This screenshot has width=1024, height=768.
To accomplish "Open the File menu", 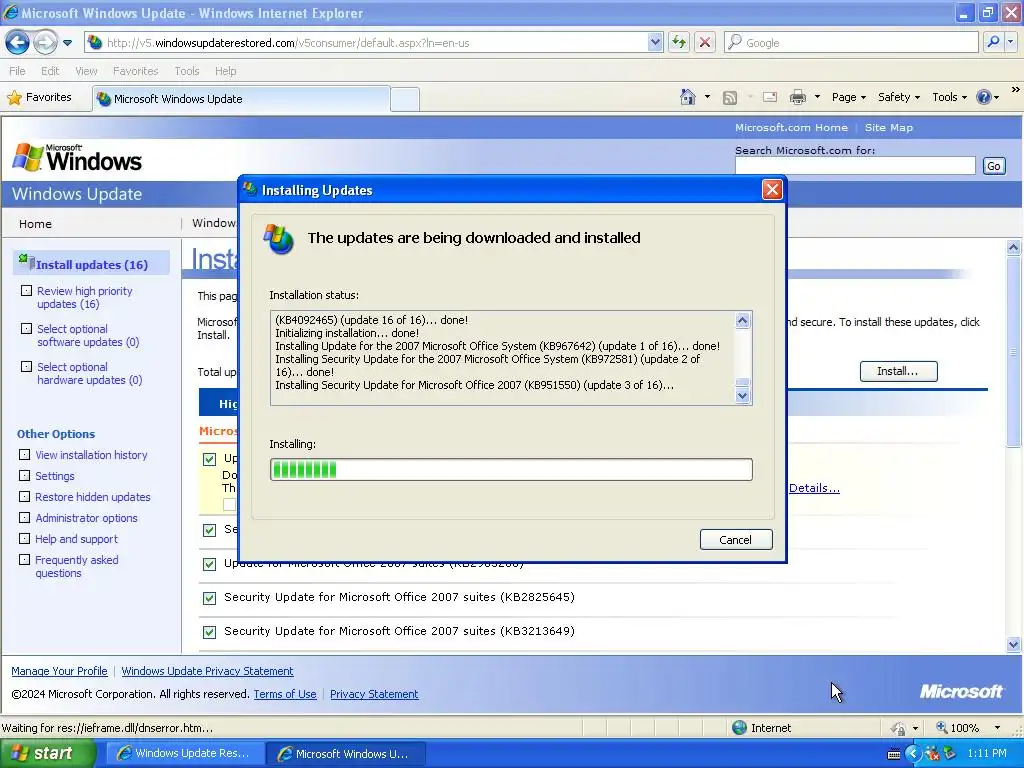I will 17,71.
